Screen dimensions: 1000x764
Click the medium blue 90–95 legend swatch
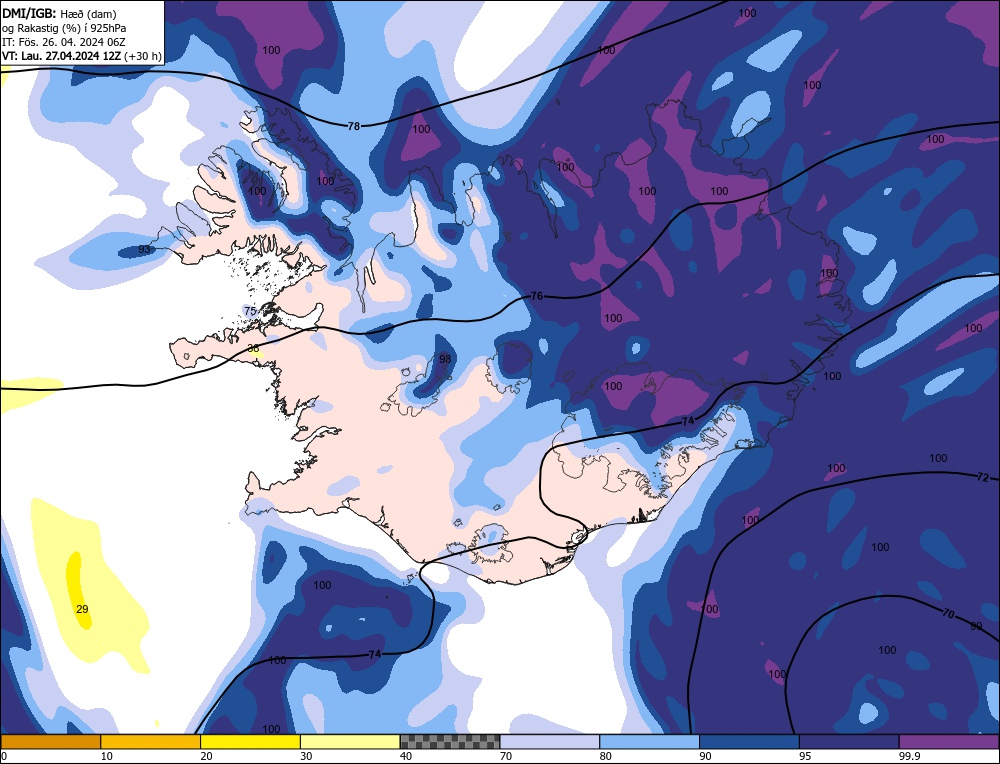749,742
